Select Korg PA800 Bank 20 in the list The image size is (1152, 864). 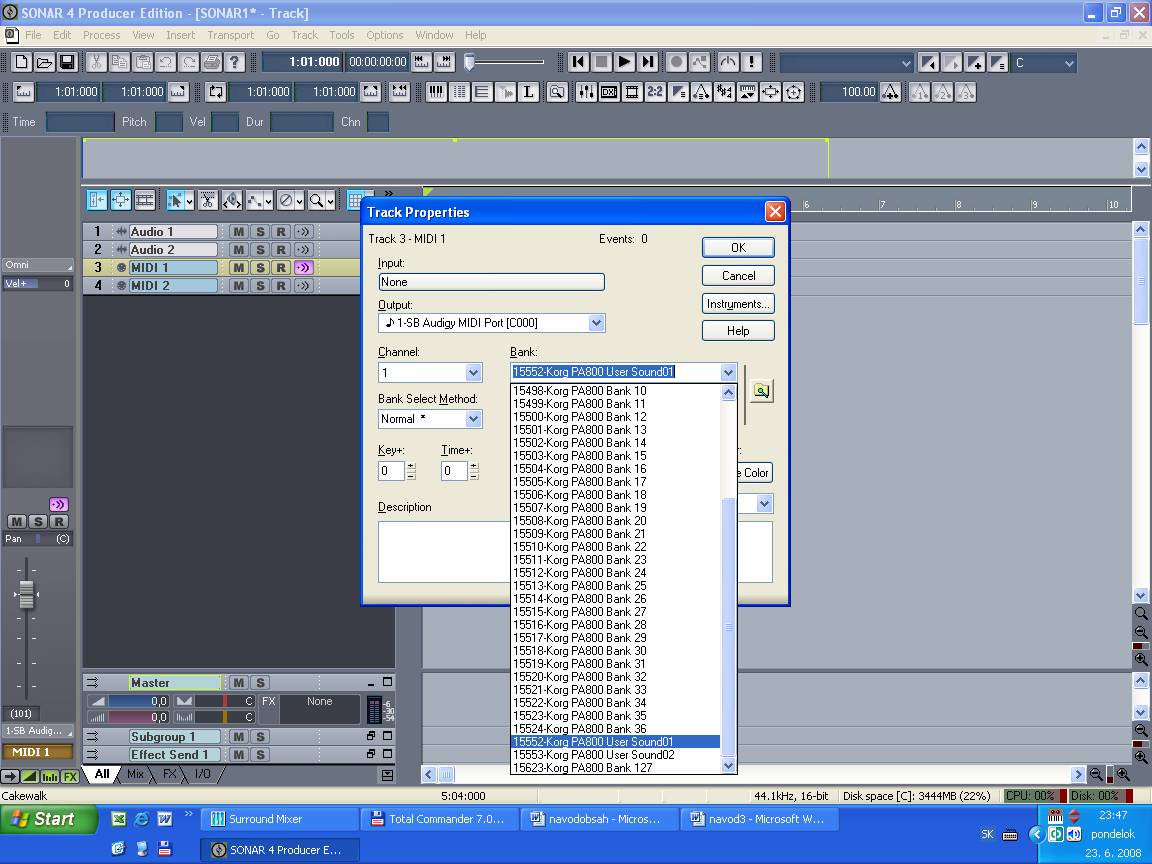pyautogui.click(x=616, y=521)
